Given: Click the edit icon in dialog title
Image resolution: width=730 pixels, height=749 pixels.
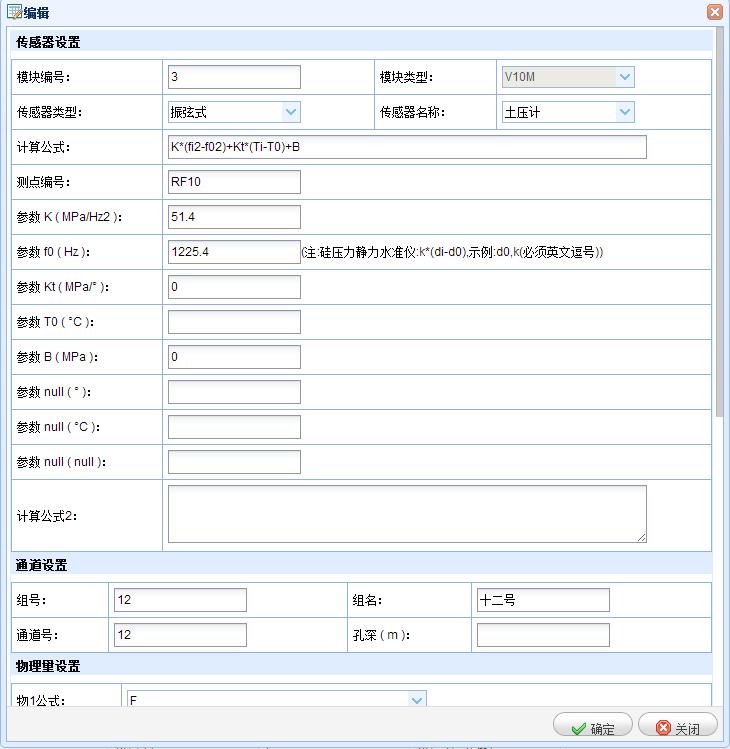Looking at the screenshot, I should pos(15,13).
